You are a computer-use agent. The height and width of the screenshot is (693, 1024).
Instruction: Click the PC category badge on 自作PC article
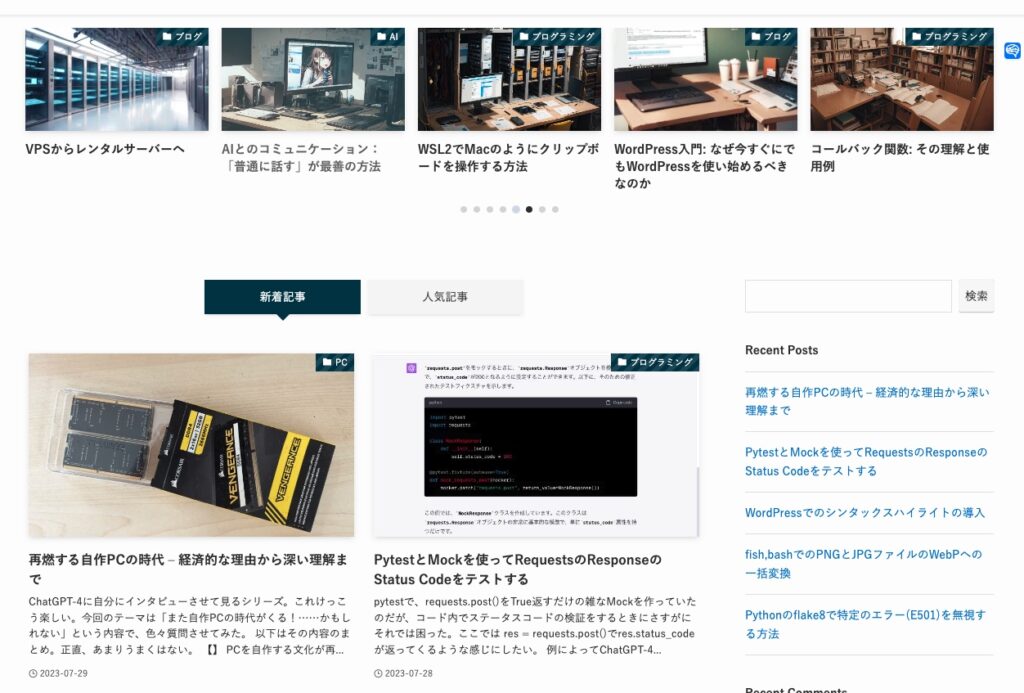click(335, 362)
